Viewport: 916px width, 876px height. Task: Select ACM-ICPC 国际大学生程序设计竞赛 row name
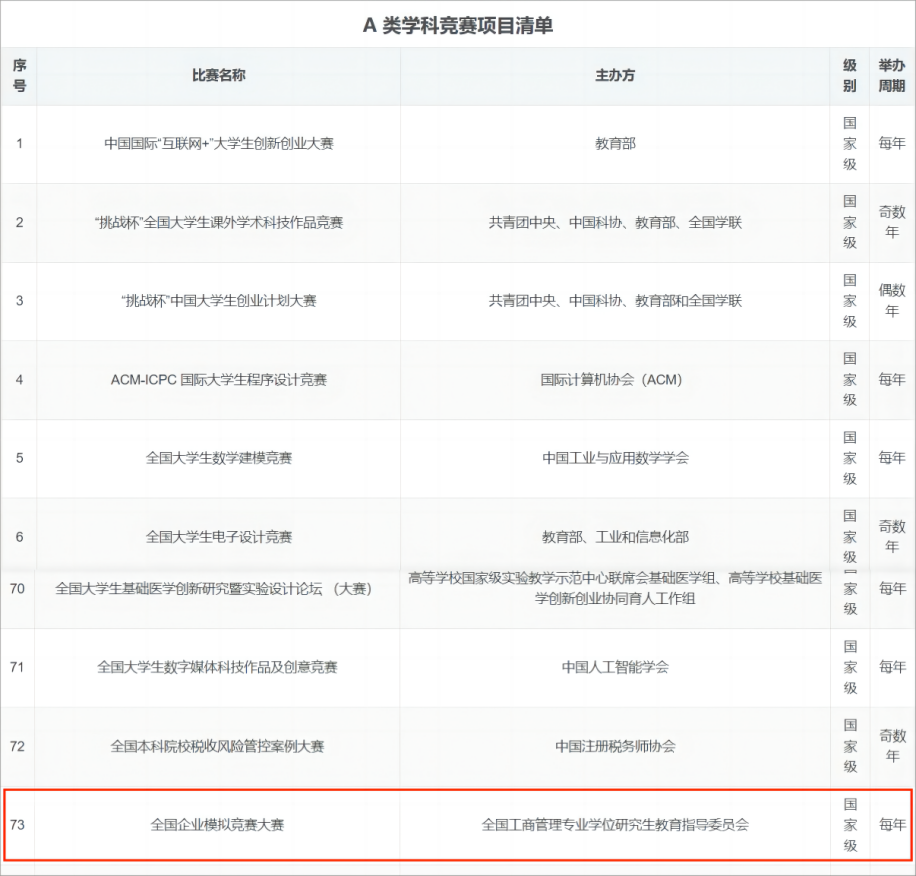click(218, 380)
